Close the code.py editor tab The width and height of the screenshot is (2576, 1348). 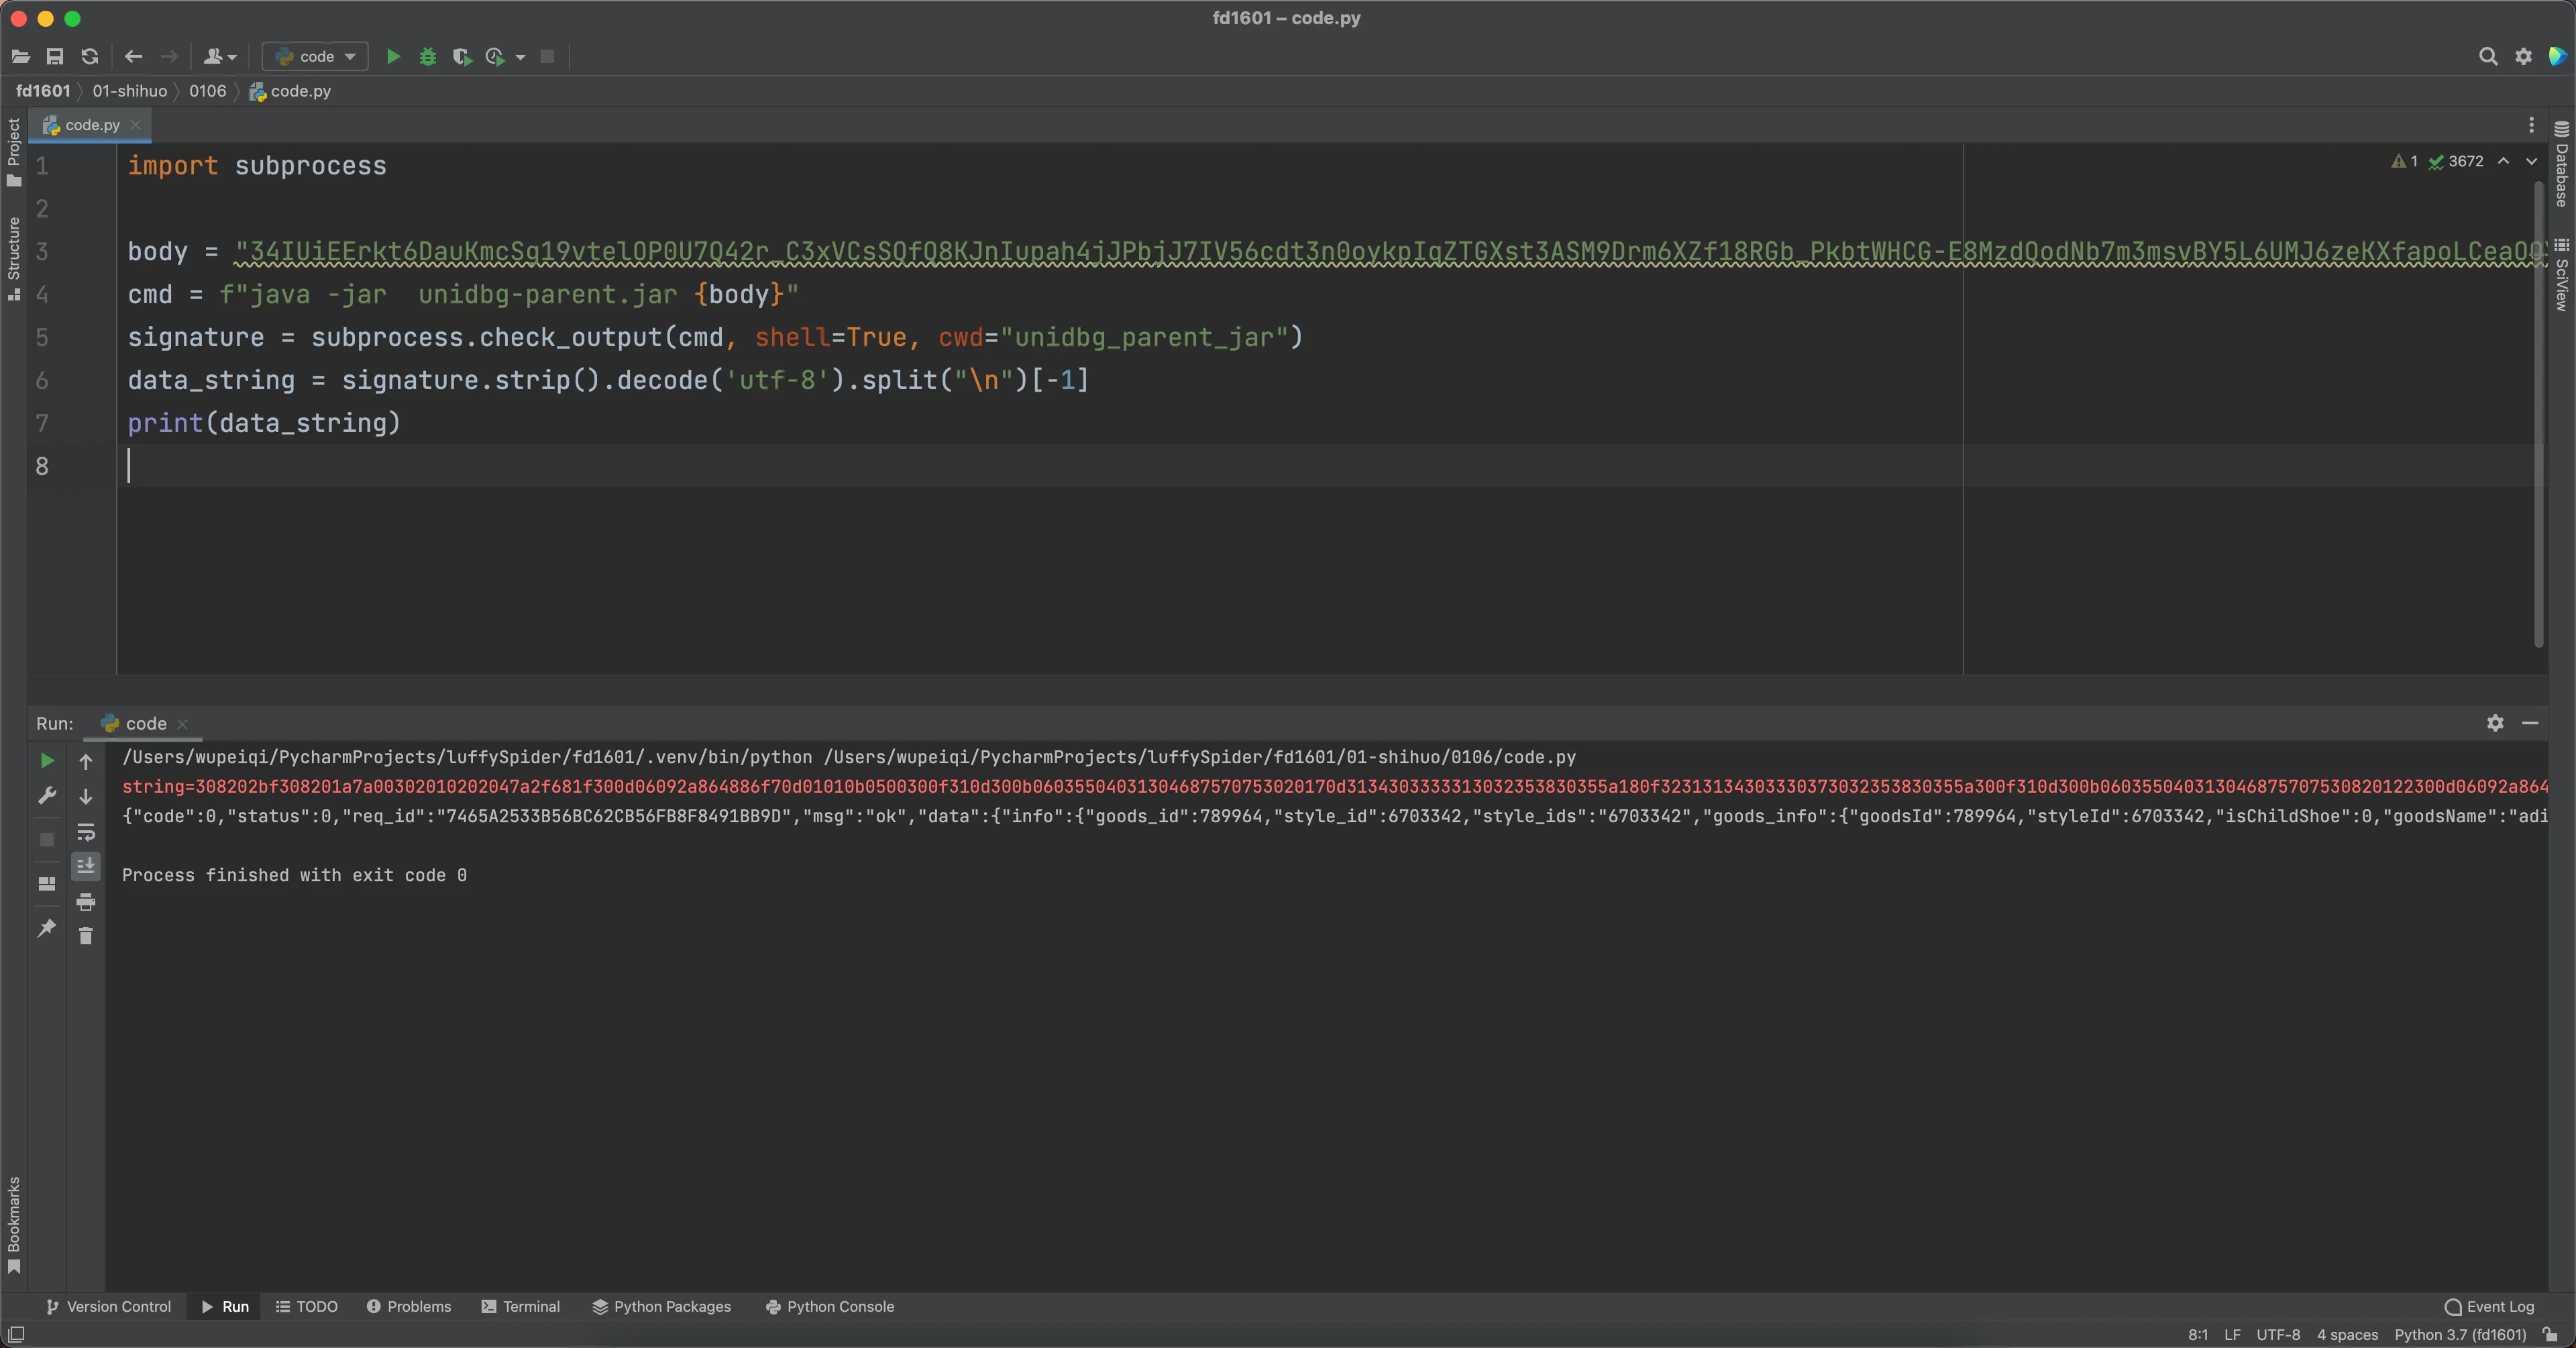[135, 125]
